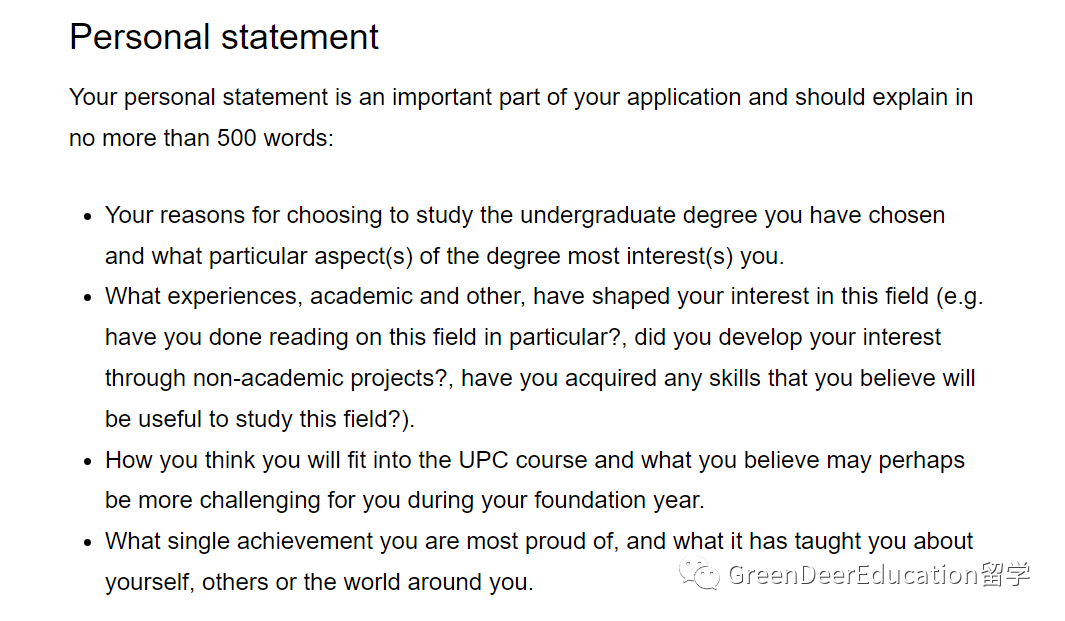Click the word 'aspect(s)'
The image size is (1065, 621).
(362, 256)
